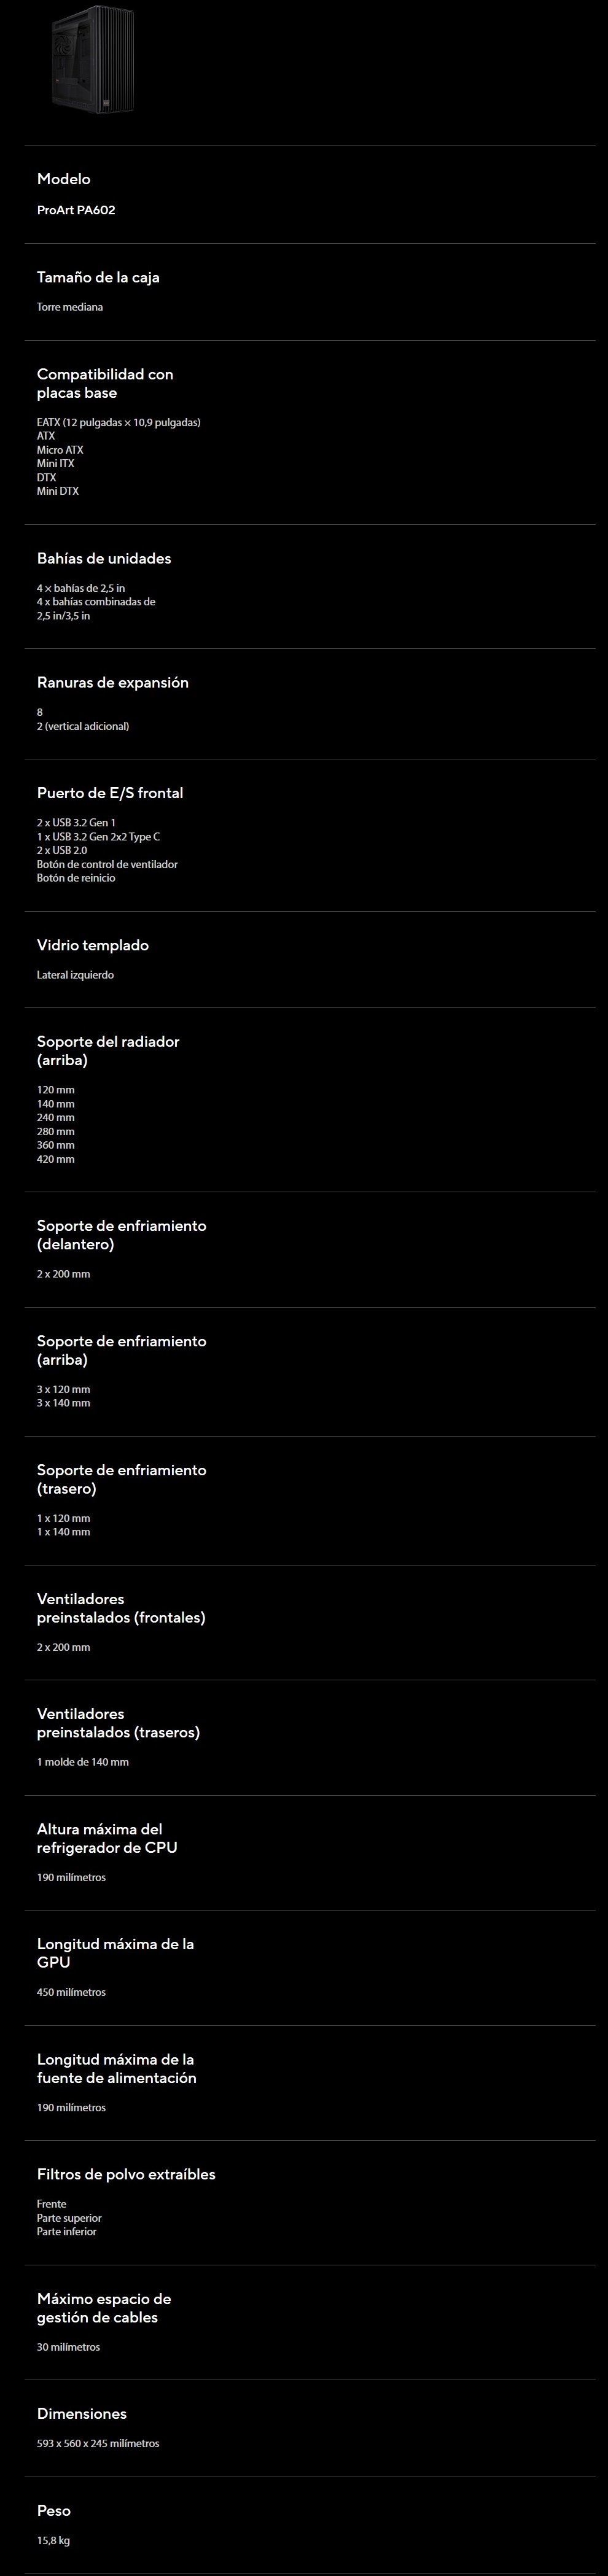Image resolution: width=608 pixels, height=2576 pixels.
Task: Click the Longitud máxima de la GPU heading
Action: [116, 1953]
